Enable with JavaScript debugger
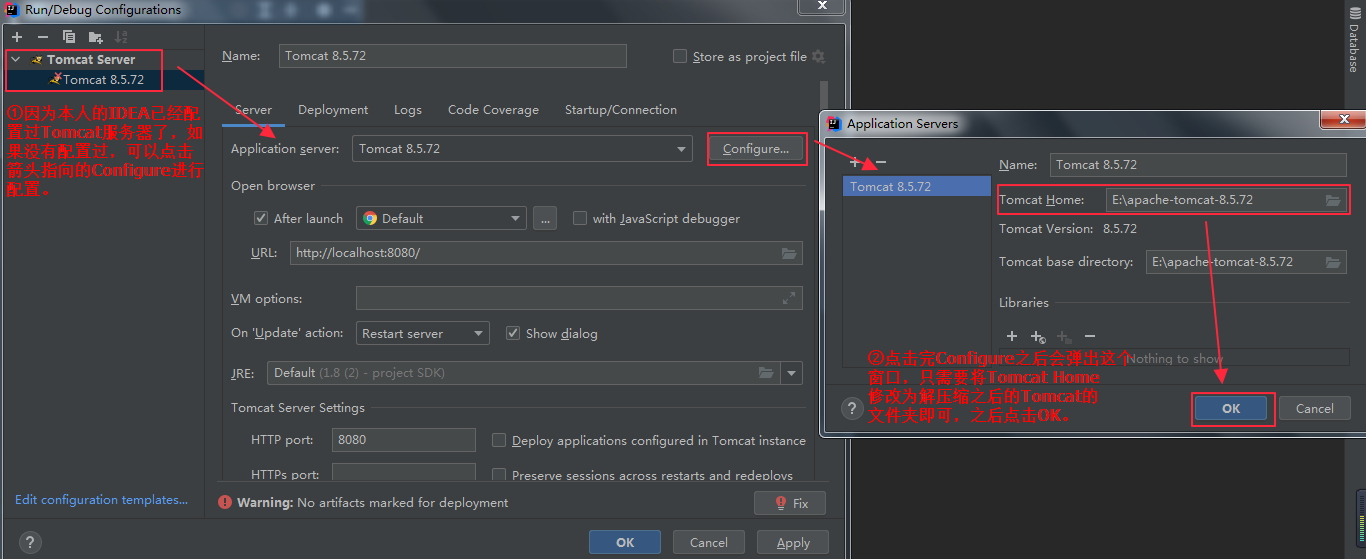Screen dimensions: 1366x559 (x=580, y=218)
